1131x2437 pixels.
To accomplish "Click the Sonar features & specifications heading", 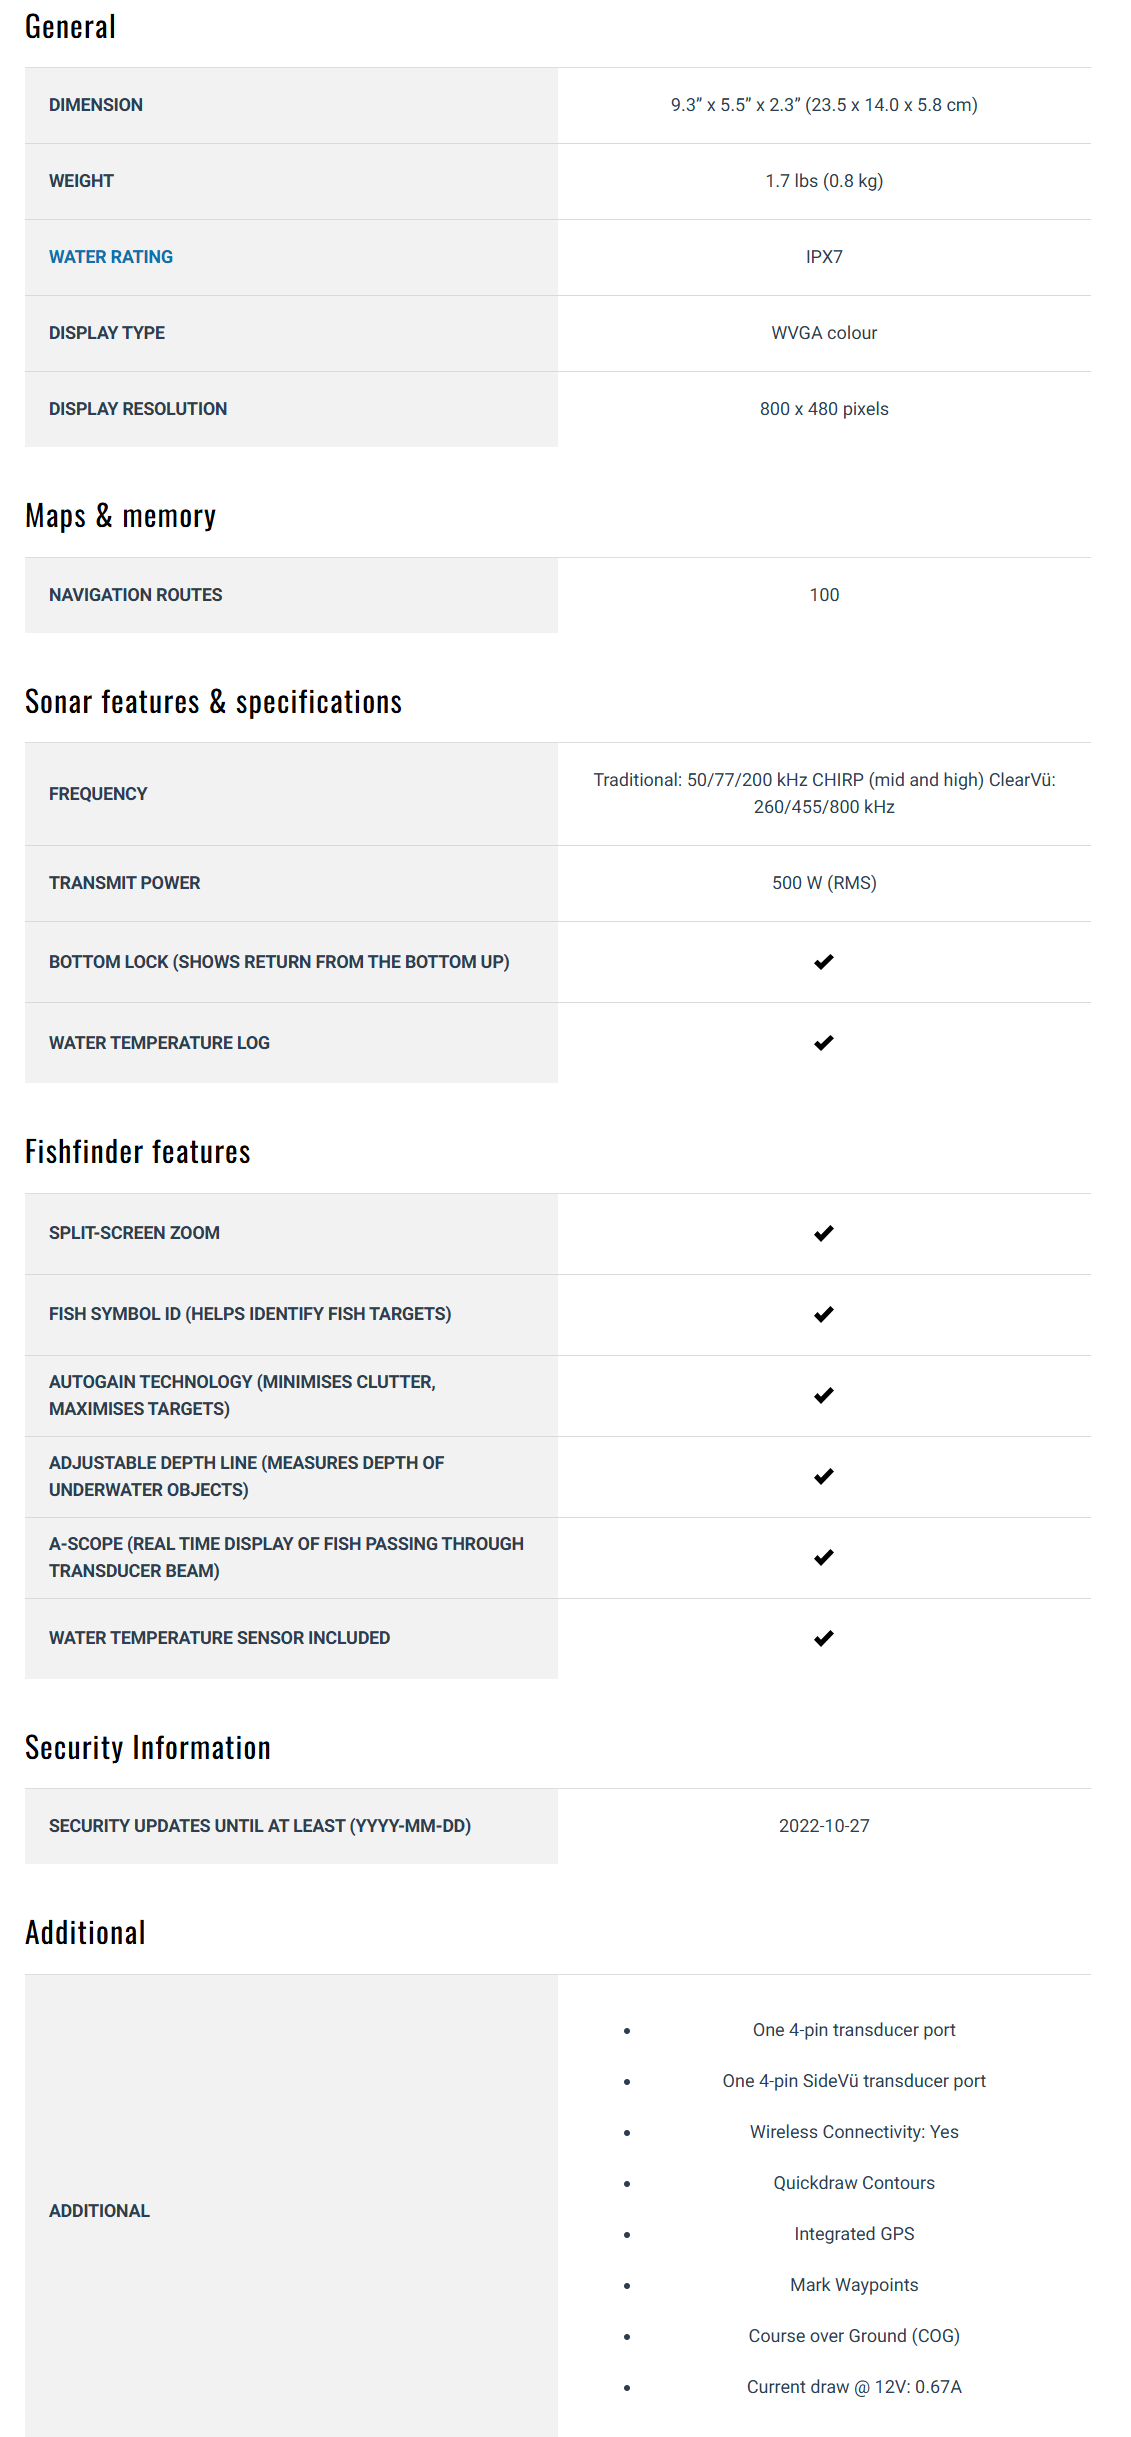I will click(213, 702).
